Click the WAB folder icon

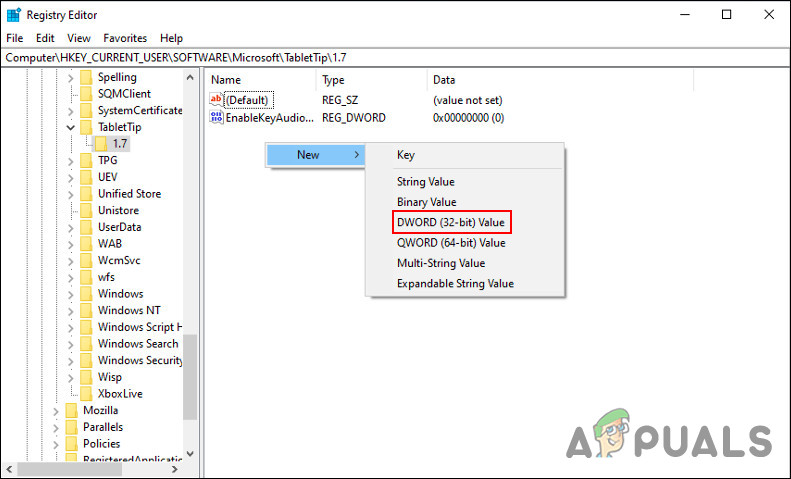click(86, 244)
